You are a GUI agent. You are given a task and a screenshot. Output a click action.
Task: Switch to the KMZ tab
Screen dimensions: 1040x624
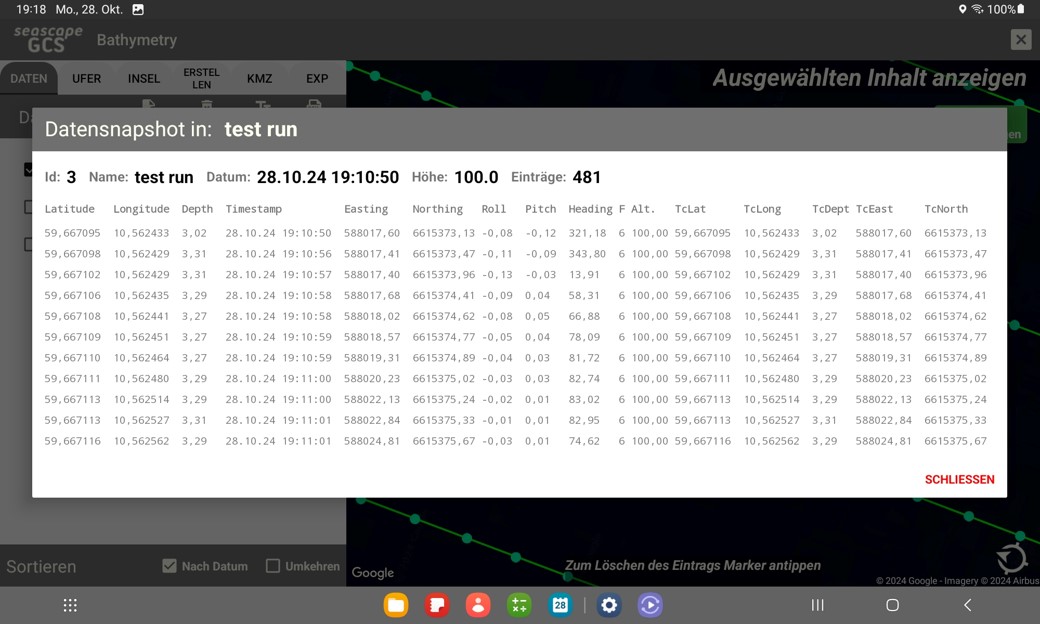pos(259,78)
